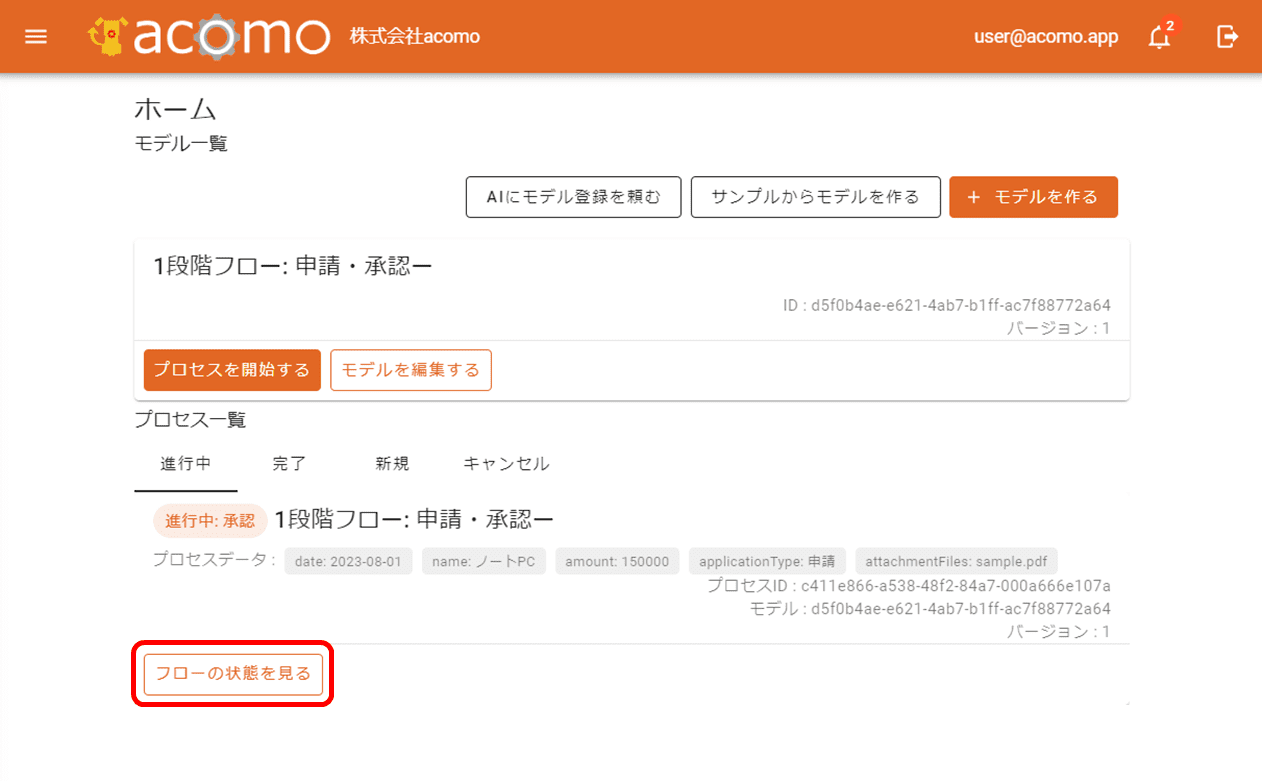
Task: Click the acomo logo
Action: point(209,36)
